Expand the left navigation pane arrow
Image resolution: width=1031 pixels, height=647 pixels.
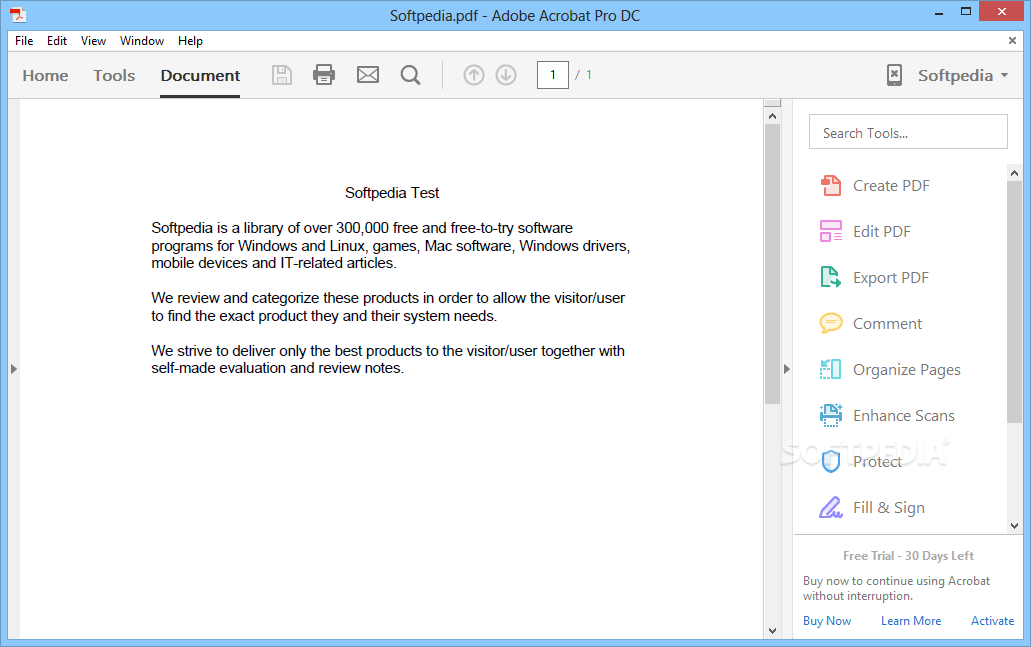[14, 369]
